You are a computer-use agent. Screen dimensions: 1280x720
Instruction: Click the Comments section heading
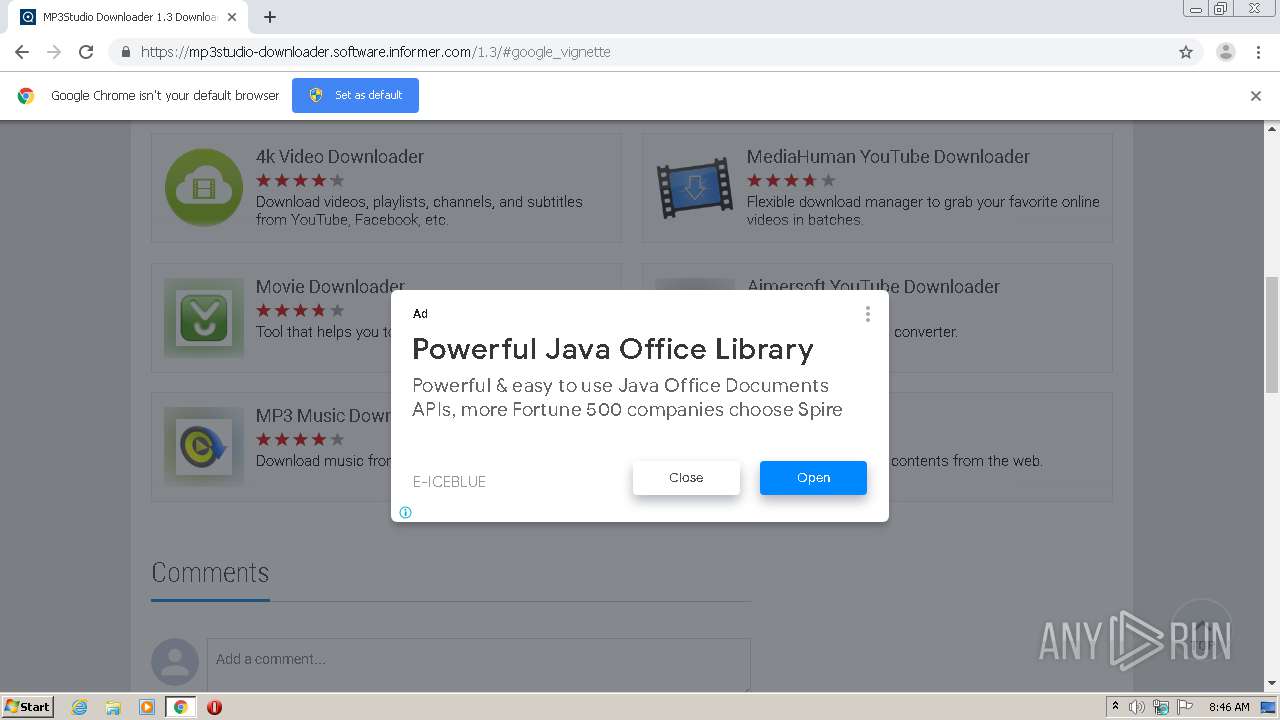click(x=210, y=572)
